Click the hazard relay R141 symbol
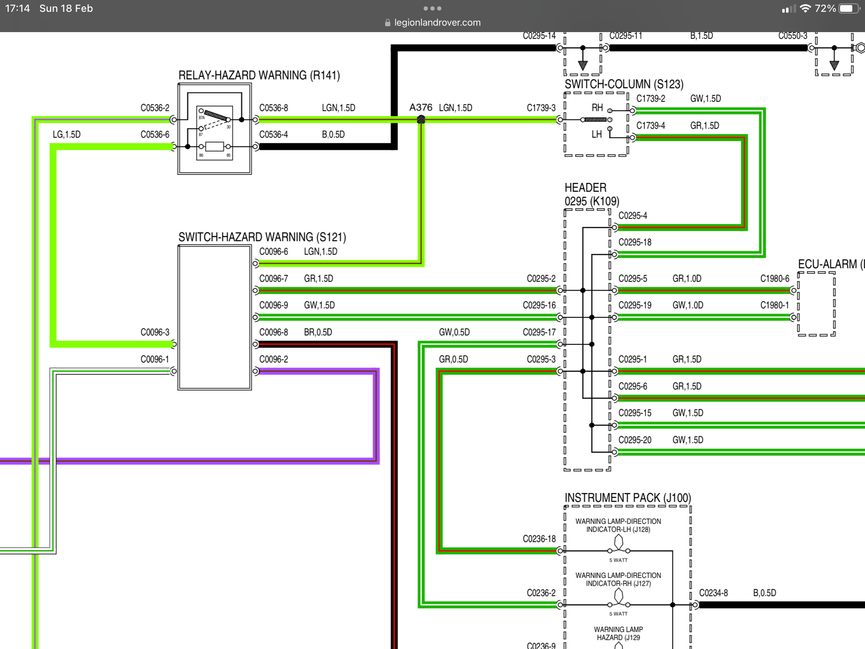865x649 pixels. 215,129
